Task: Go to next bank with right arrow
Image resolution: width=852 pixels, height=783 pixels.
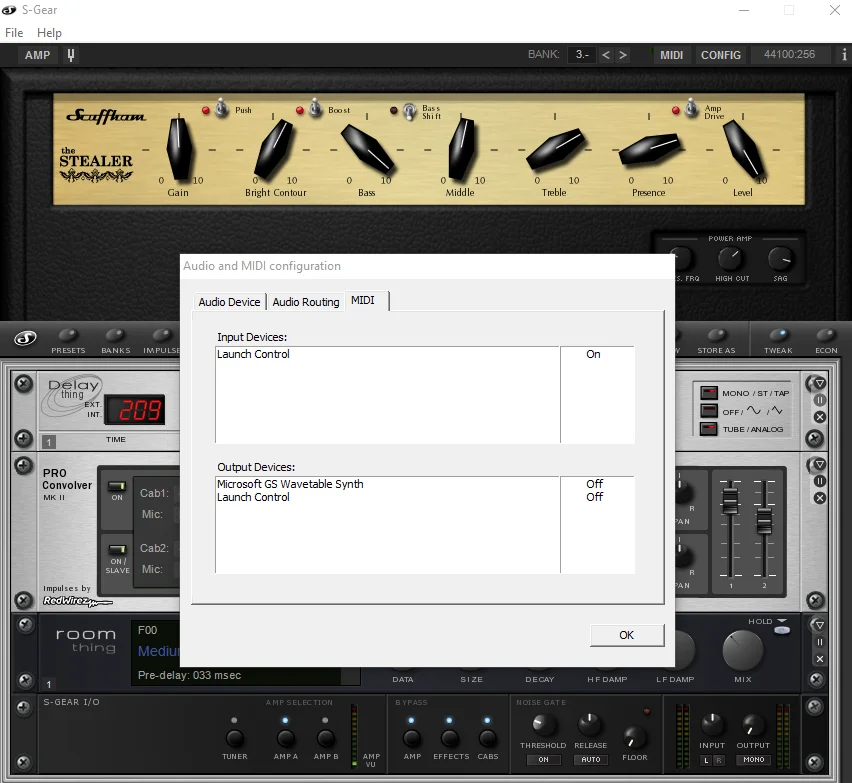Action: 623,55
